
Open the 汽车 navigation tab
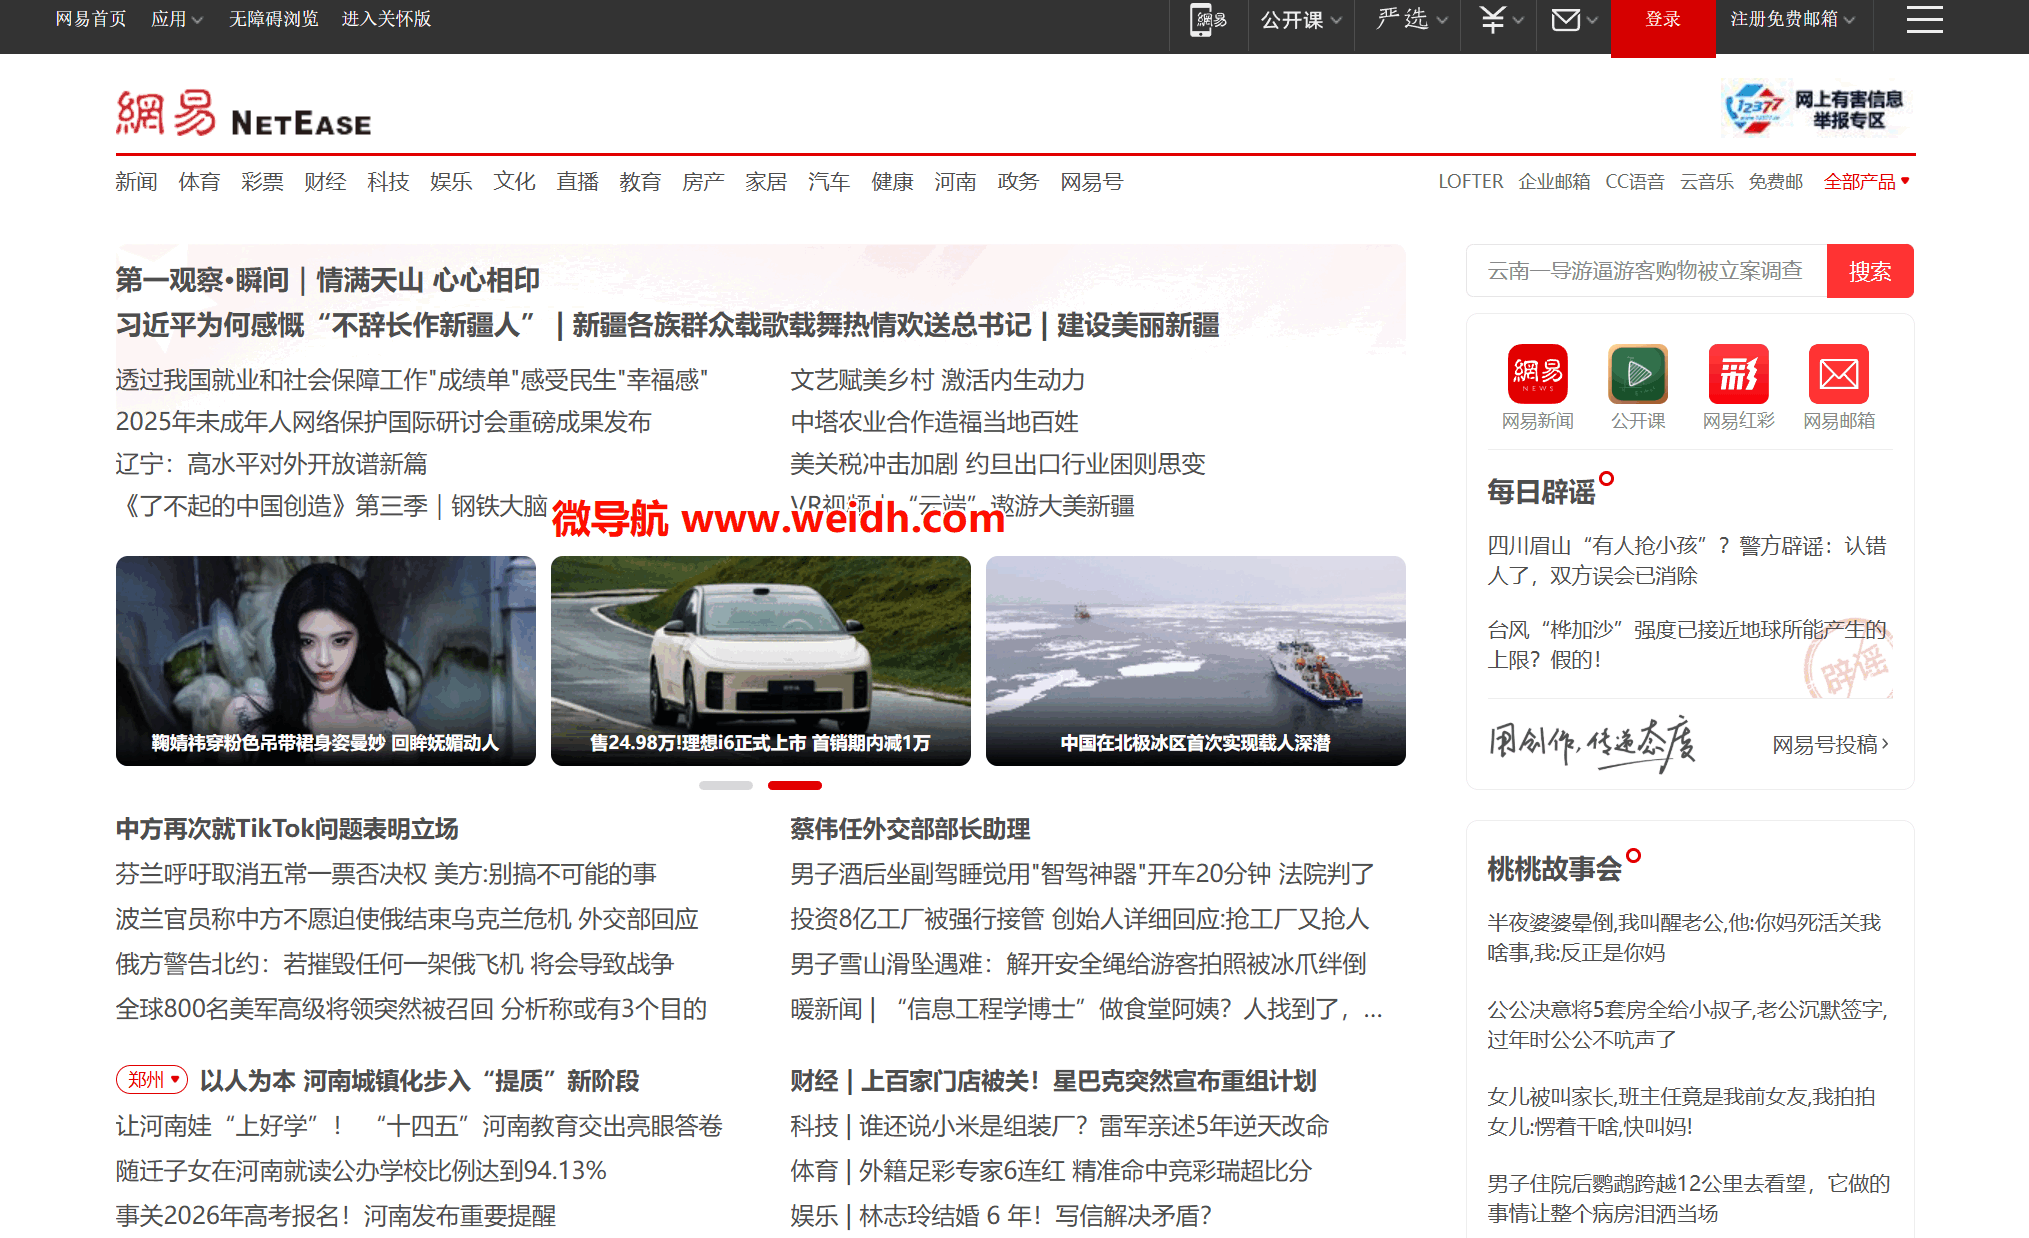829,182
